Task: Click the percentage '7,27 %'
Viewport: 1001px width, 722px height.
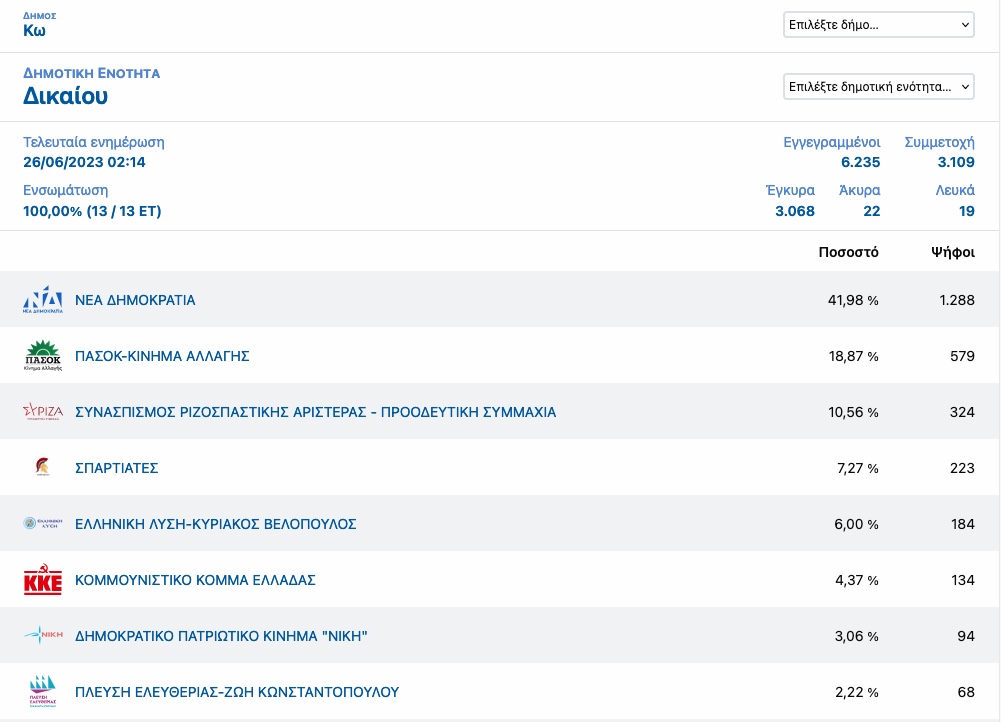Action: tap(858, 468)
